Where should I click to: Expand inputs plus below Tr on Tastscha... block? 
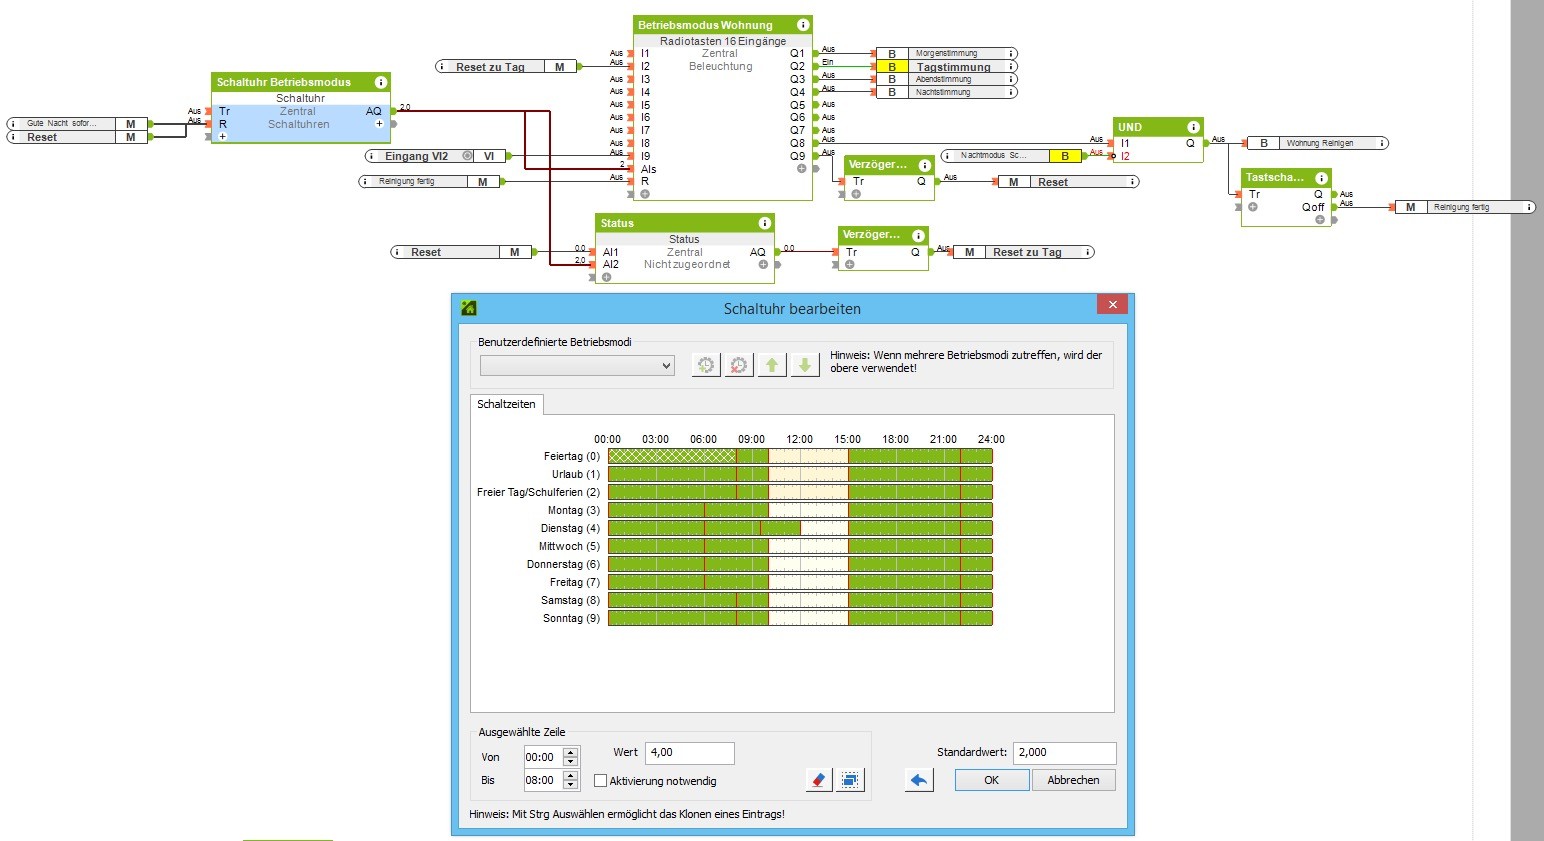(1252, 207)
